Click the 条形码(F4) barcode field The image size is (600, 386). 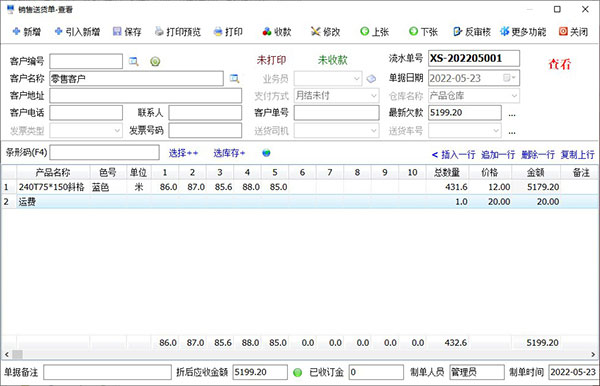point(104,152)
